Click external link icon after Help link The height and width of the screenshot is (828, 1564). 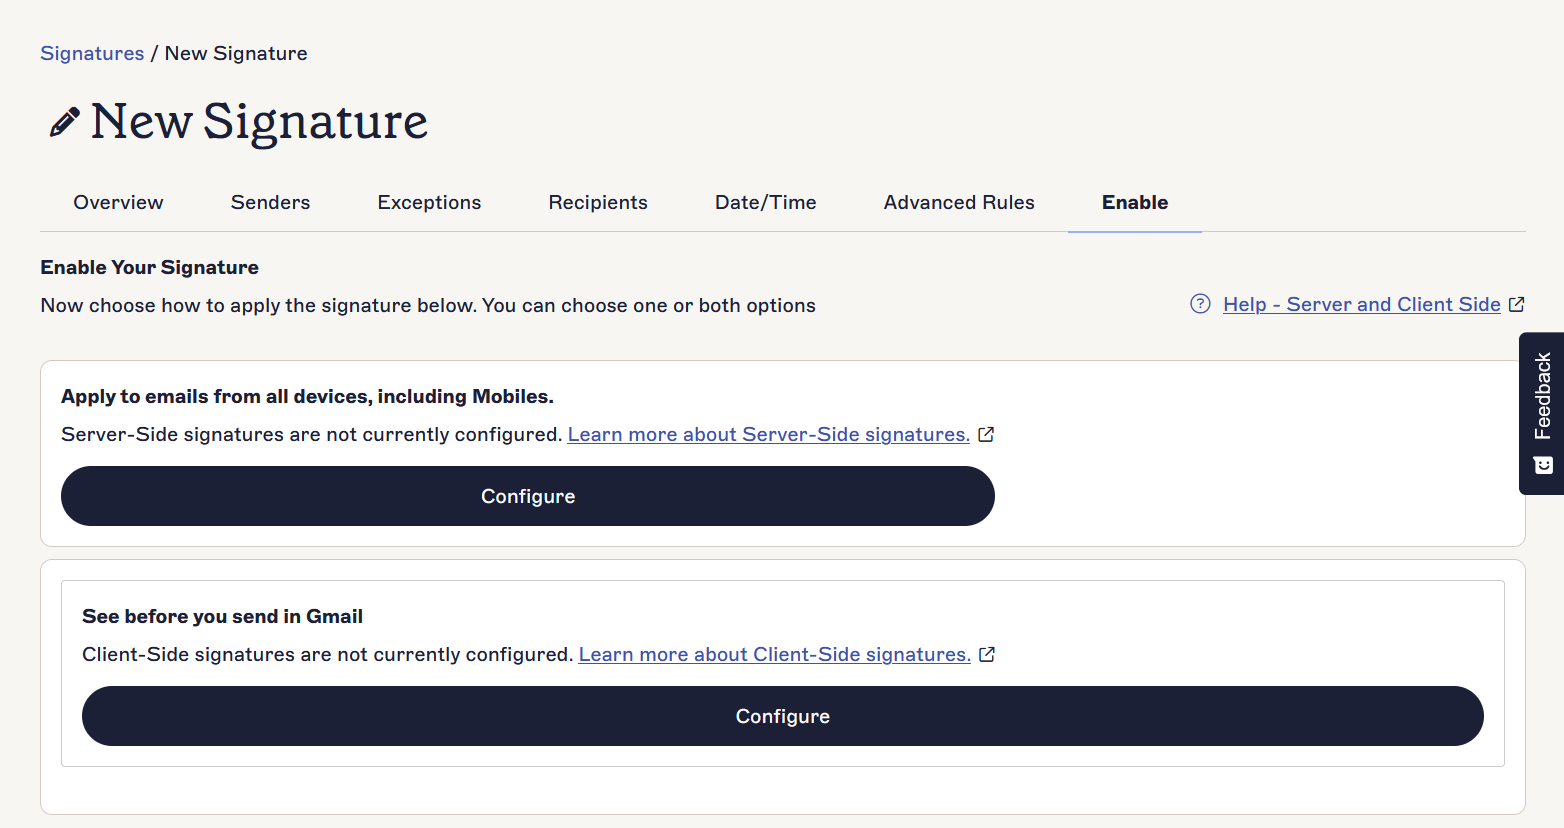[x=1516, y=304]
